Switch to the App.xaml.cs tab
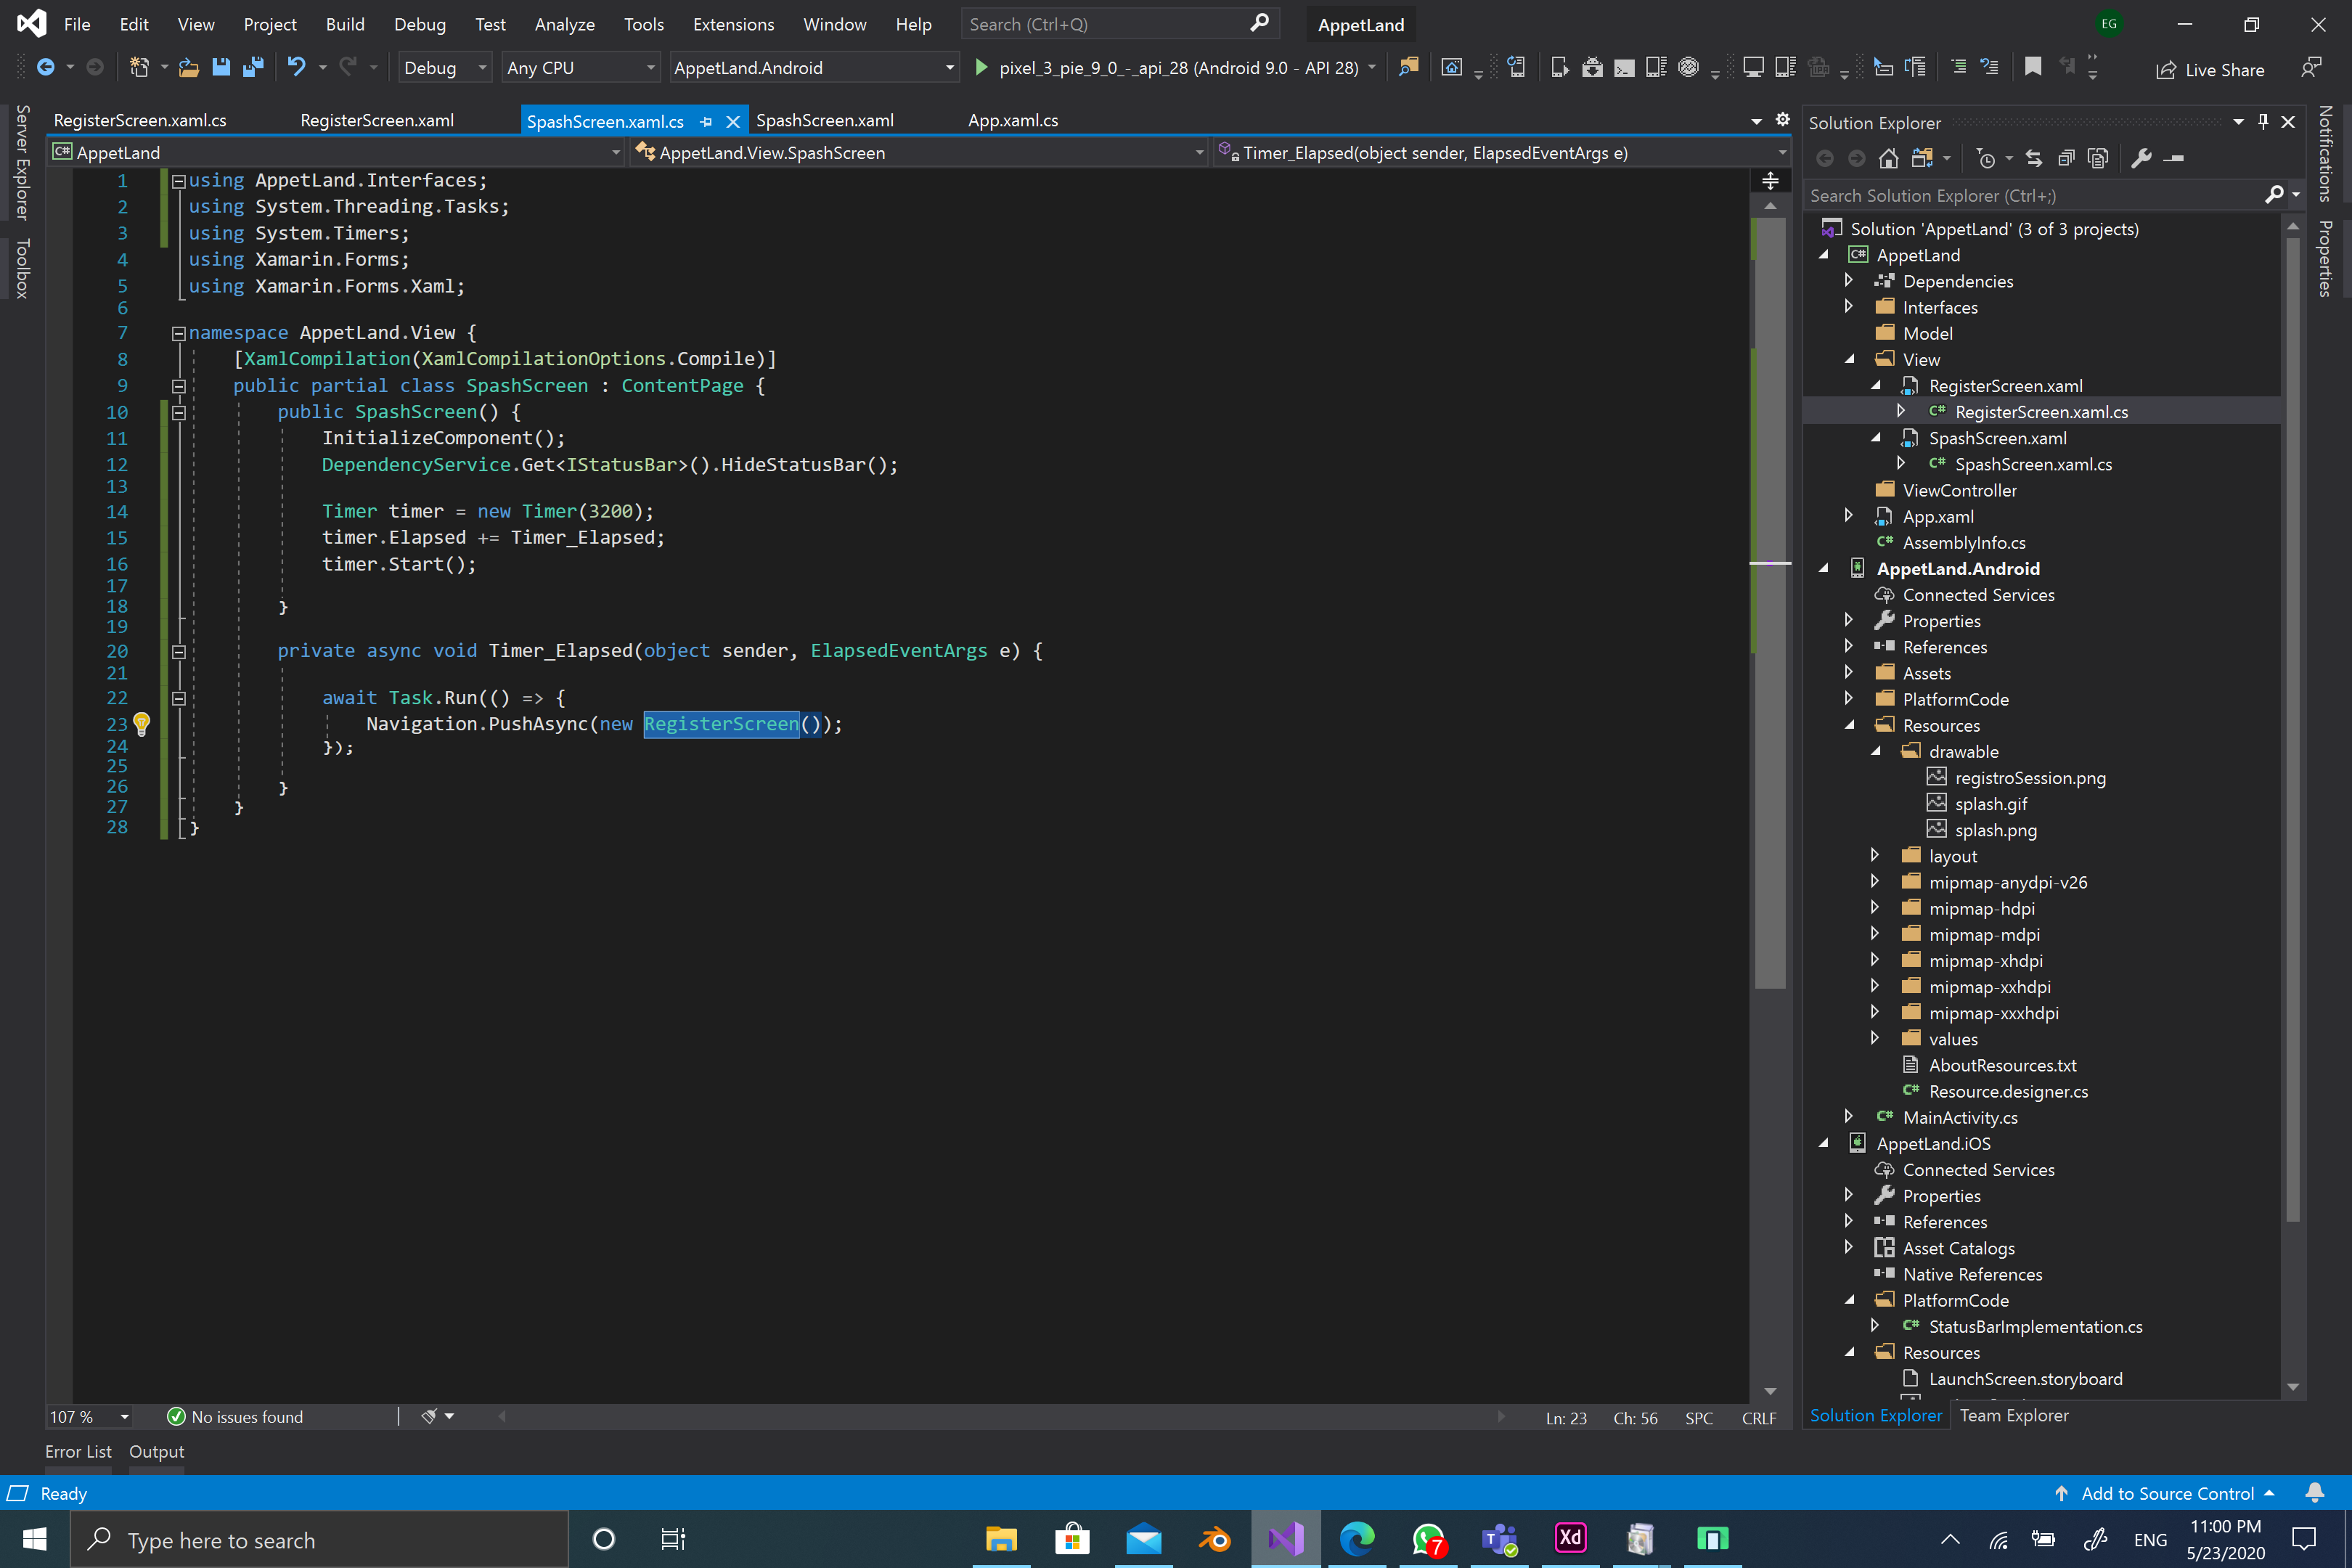 point(1012,120)
